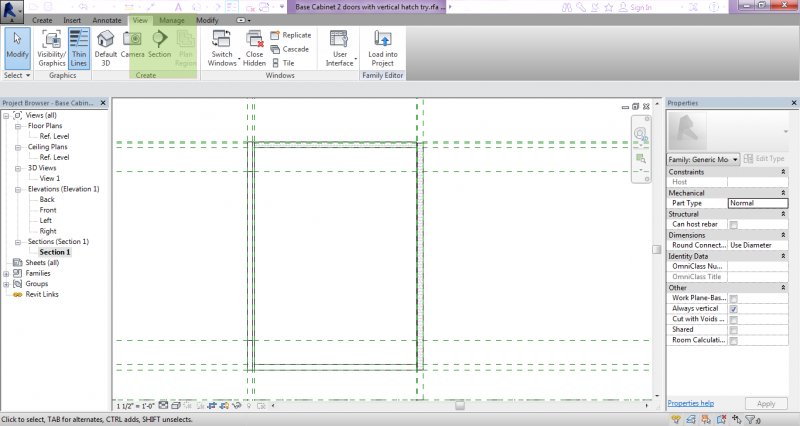Switch to the Manage tab
The height and width of the screenshot is (426, 800).
(x=171, y=20)
